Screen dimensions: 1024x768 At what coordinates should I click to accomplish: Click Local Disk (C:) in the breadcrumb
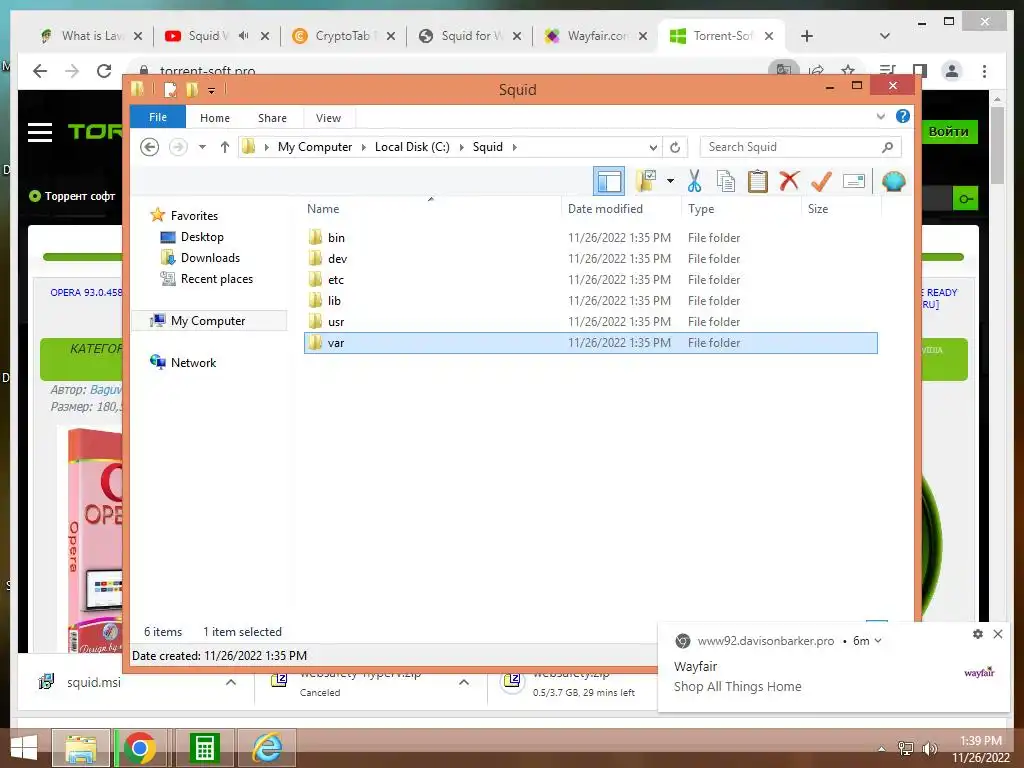coord(412,147)
